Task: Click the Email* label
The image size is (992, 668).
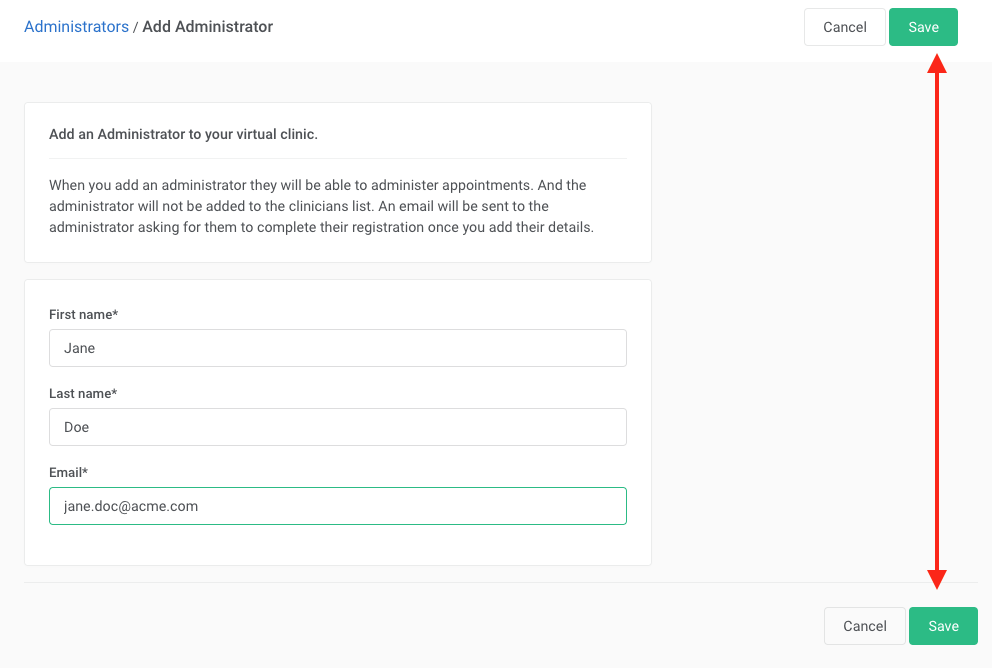Action: [68, 473]
